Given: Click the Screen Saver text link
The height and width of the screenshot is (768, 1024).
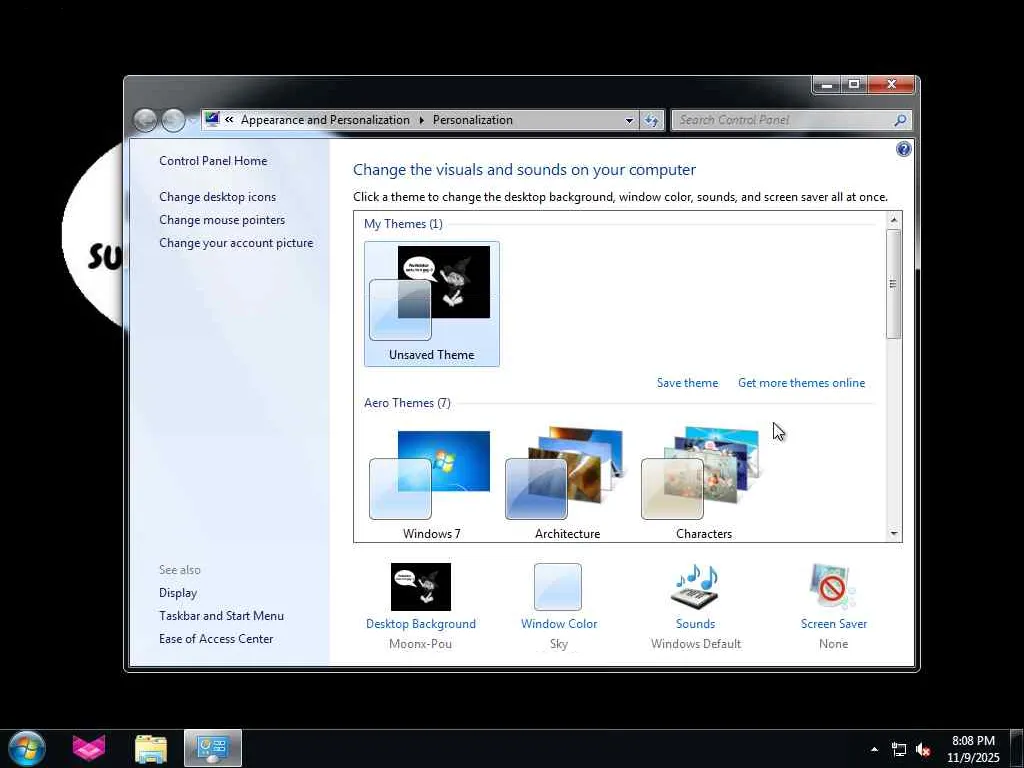Looking at the screenshot, I should [834, 624].
